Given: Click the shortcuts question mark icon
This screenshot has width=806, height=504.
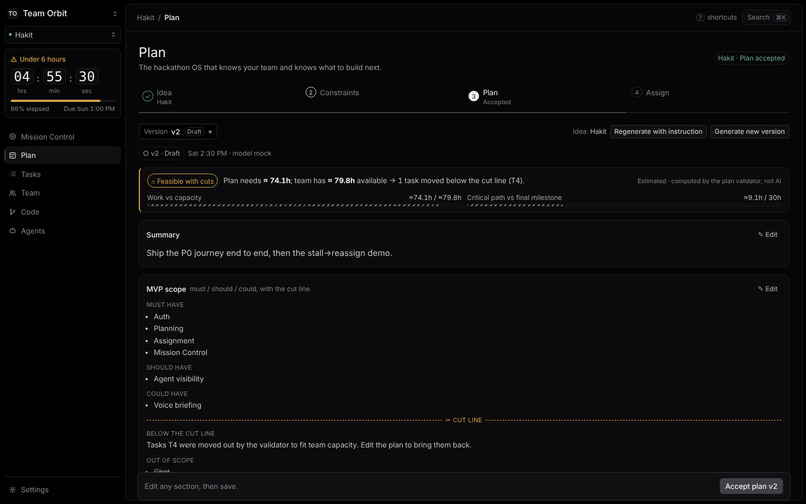Looking at the screenshot, I should [x=700, y=17].
